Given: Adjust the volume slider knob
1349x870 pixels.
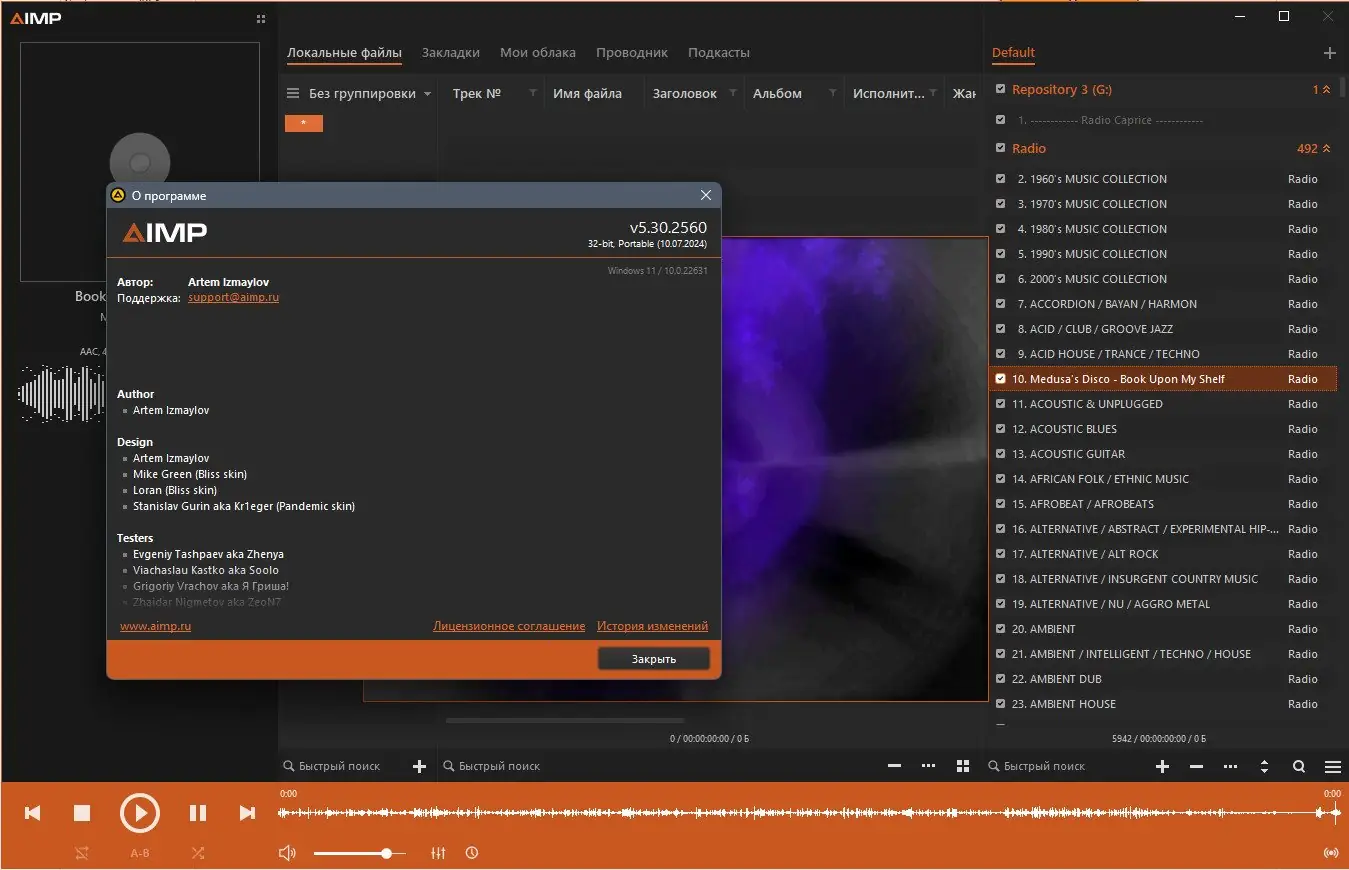Looking at the screenshot, I should [386, 853].
